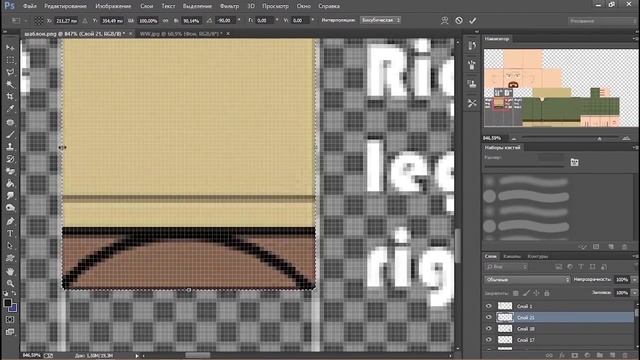Click the Navigator zoom slider
640x360 pixels.
[x=570, y=138]
